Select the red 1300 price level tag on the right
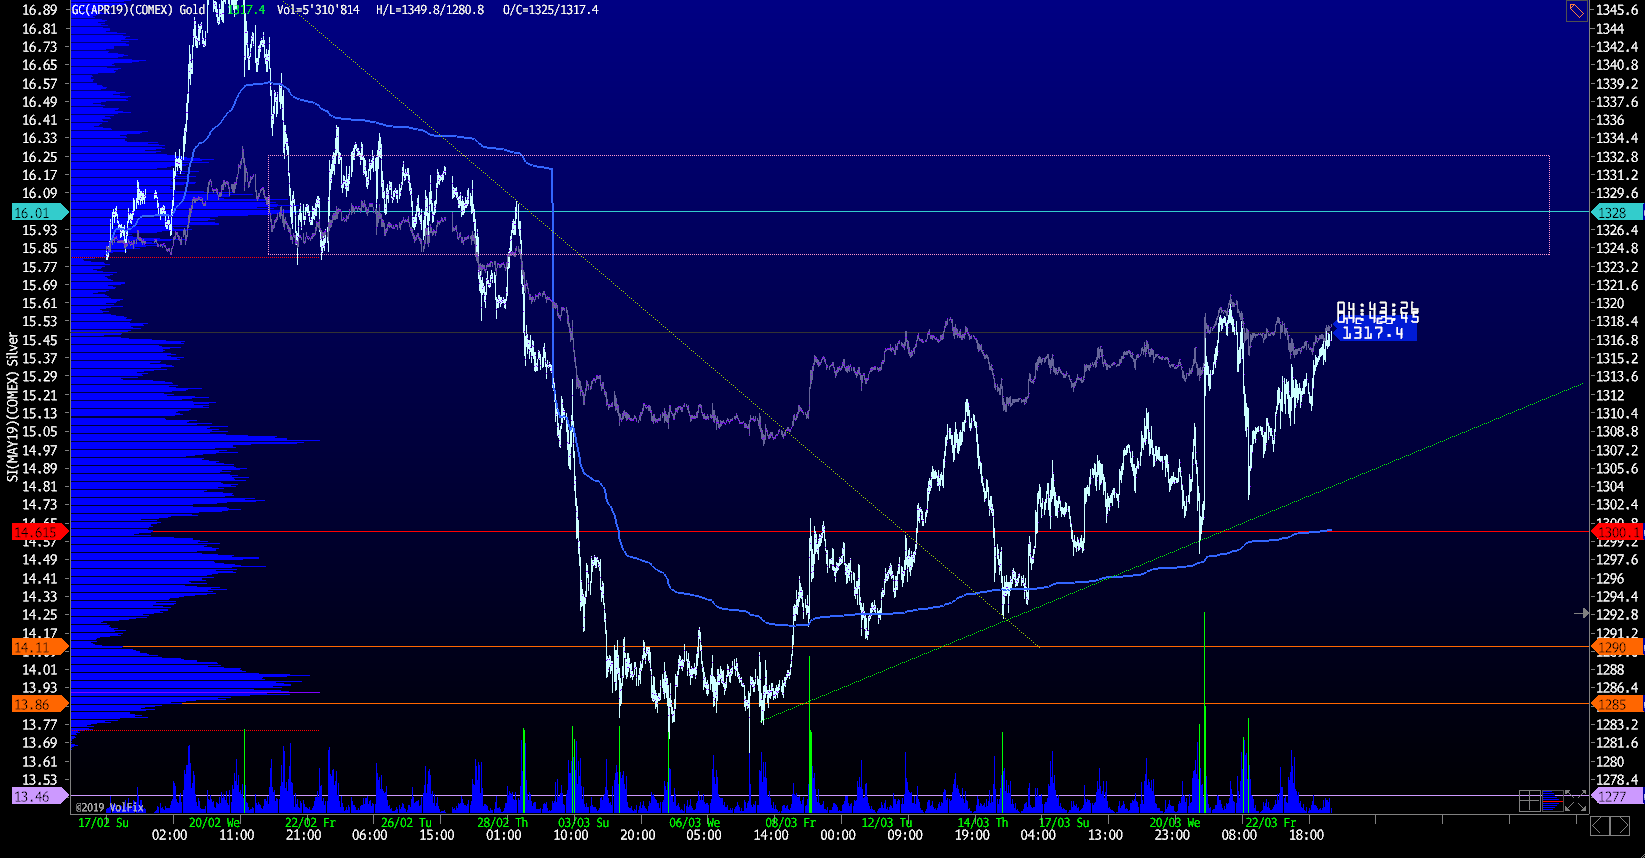The image size is (1645, 858). click(1616, 531)
